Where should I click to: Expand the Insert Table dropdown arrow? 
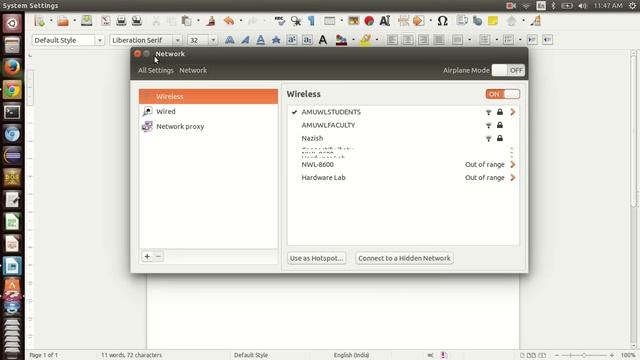coord(341,20)
